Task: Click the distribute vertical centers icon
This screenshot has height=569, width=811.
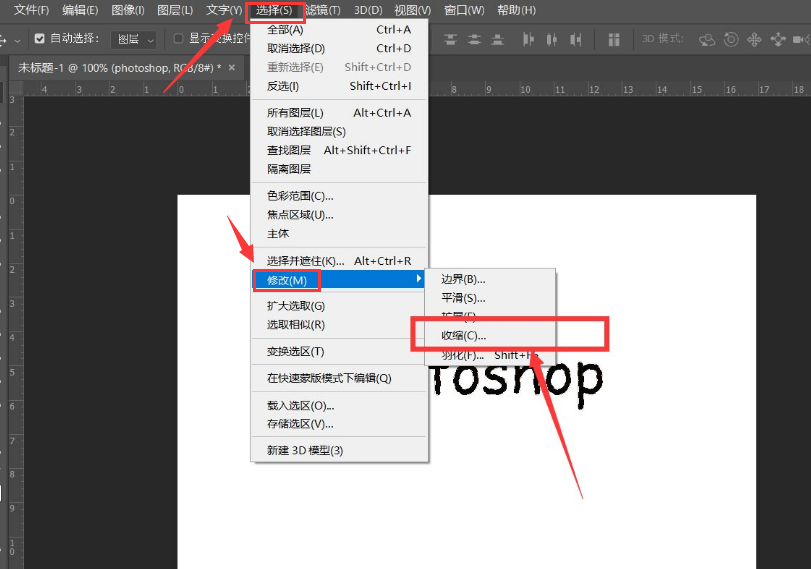Action: click(x=474, y=39)
